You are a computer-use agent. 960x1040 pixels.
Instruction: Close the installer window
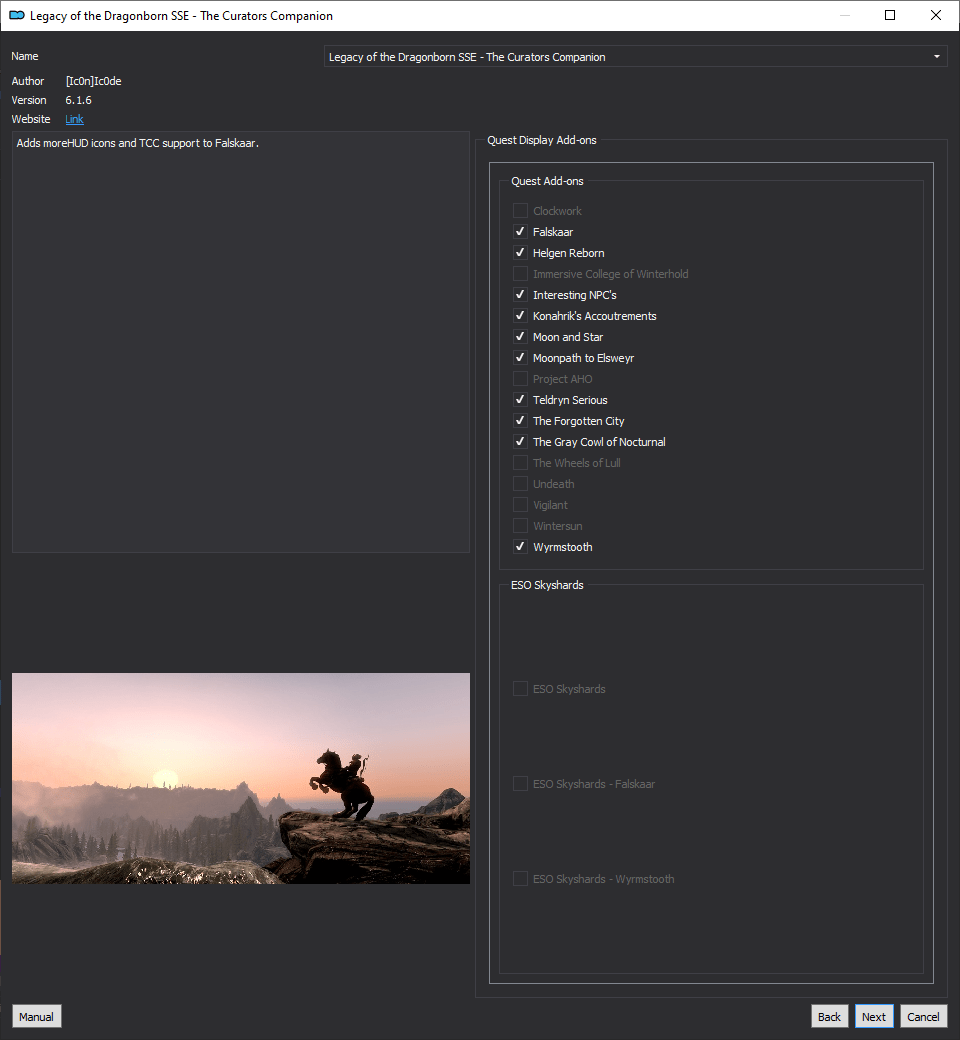click(936, 15)
